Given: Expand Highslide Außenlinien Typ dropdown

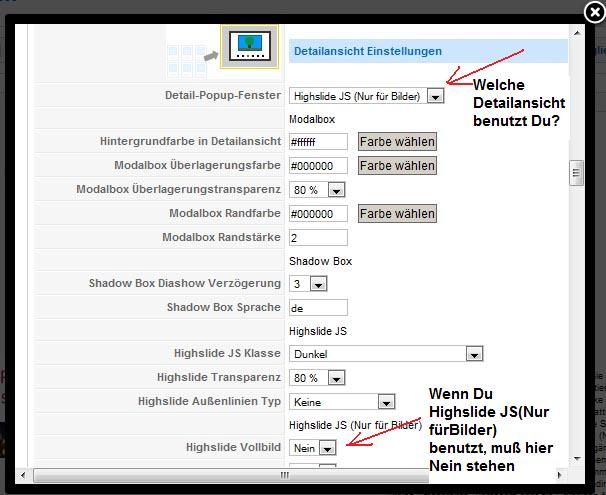Looking at the screenshot, I should [342, 401].
